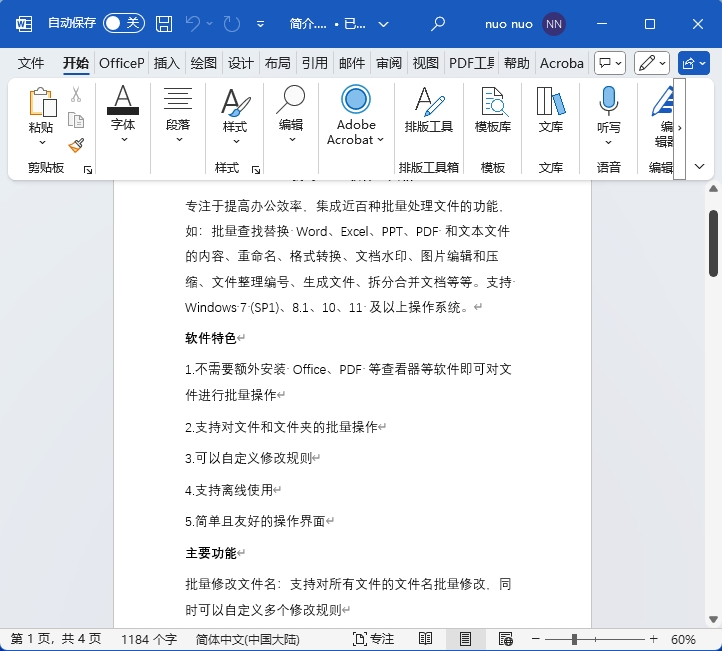Open the 编辑 find and edit menu
The height and width of the screenshot is (651, 722).
point(291,113)
